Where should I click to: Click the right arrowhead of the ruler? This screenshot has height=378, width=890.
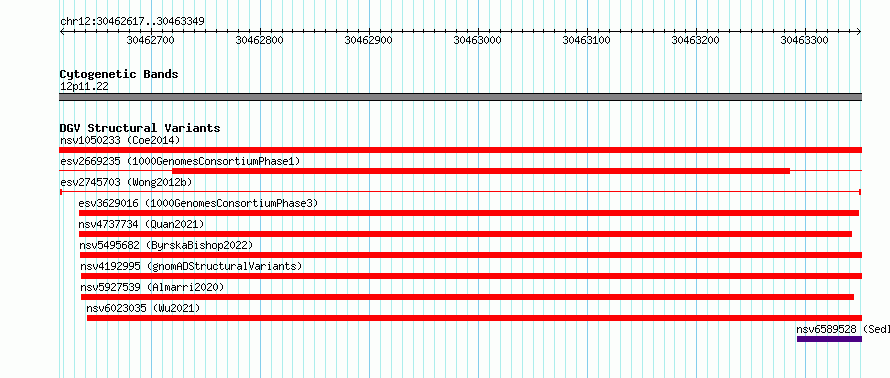[859, 32]
